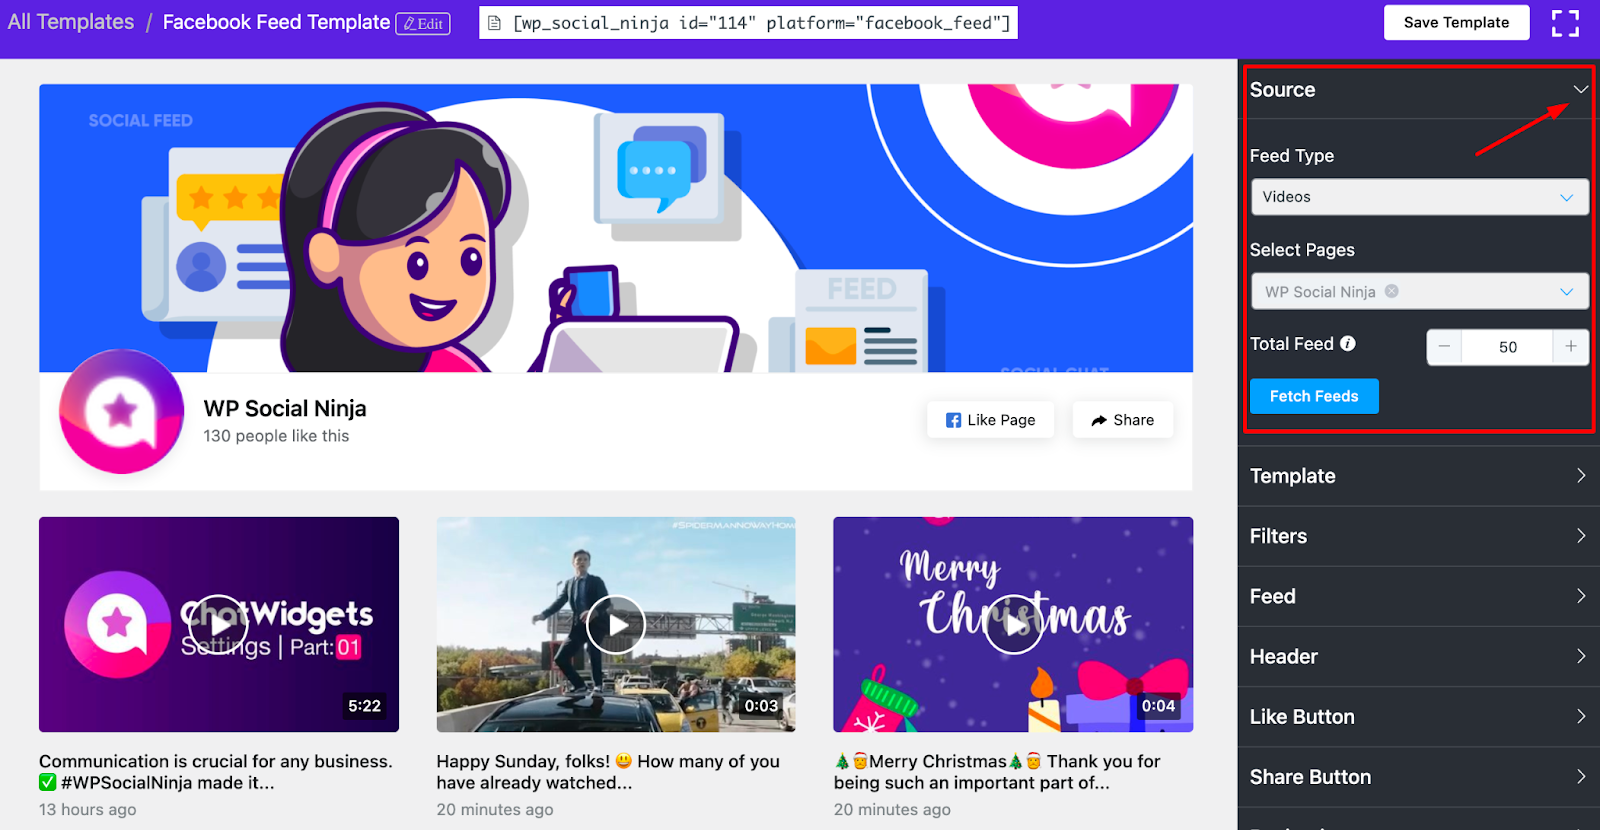The image size is (1600, 830).
Task: Click '130 people like this' text
Action: point(276,436)
